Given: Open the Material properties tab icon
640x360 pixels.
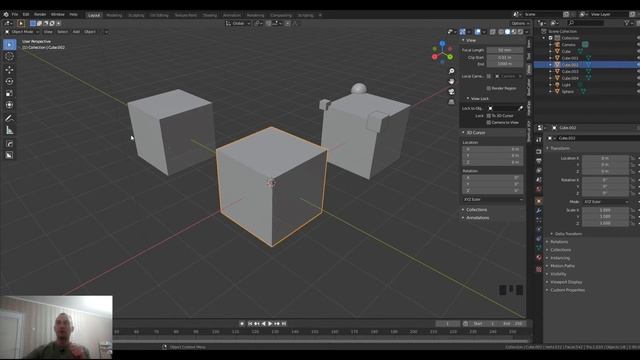Looking at the screenshot, I should pos(539,258).
